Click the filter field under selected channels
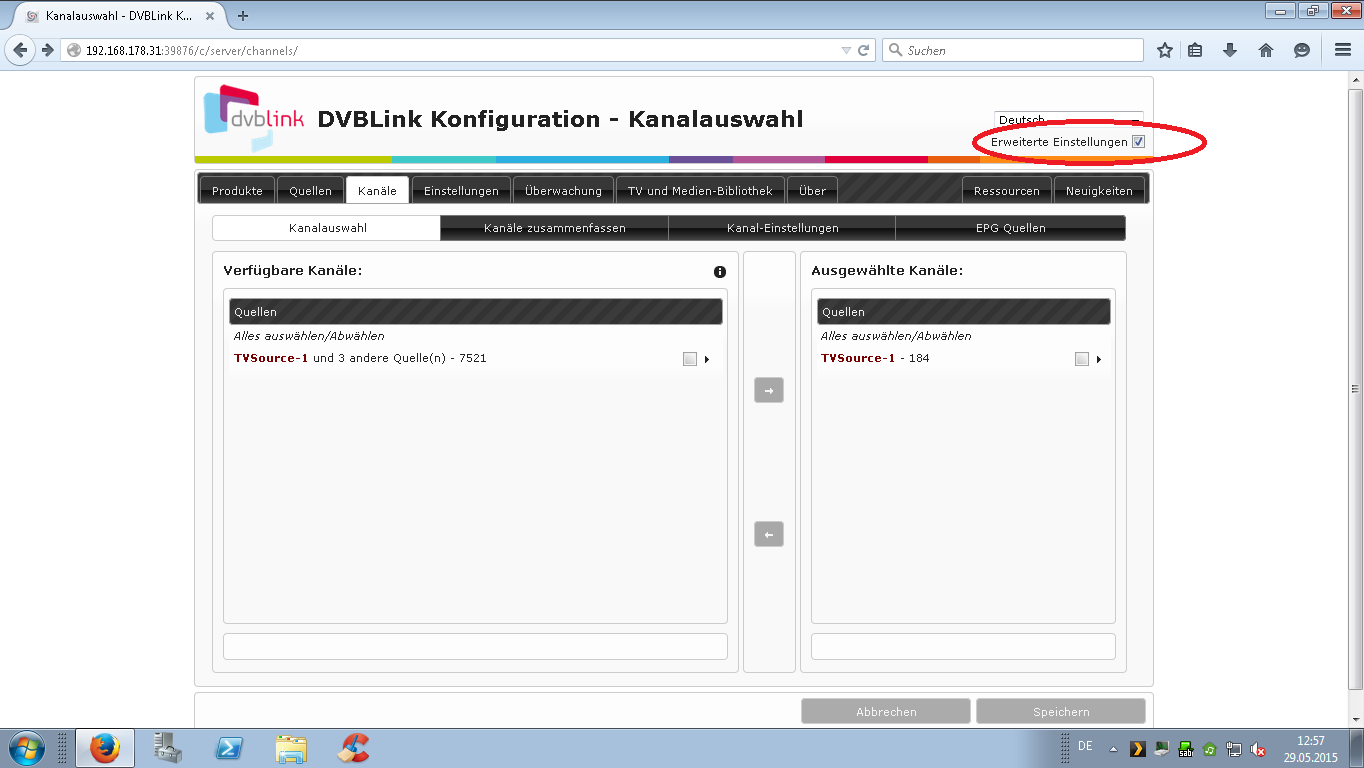The width and height of the screenshot is (1364, 768). 963,646
